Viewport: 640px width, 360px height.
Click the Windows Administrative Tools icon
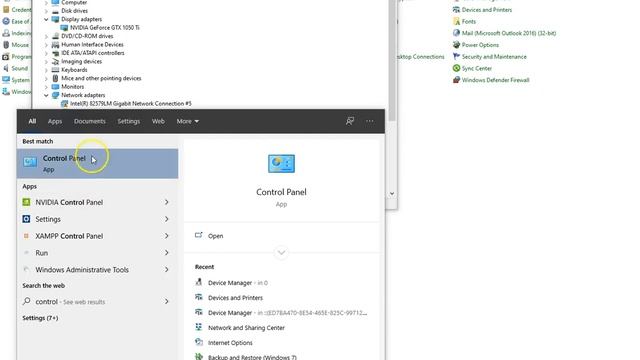pos(26,269)
